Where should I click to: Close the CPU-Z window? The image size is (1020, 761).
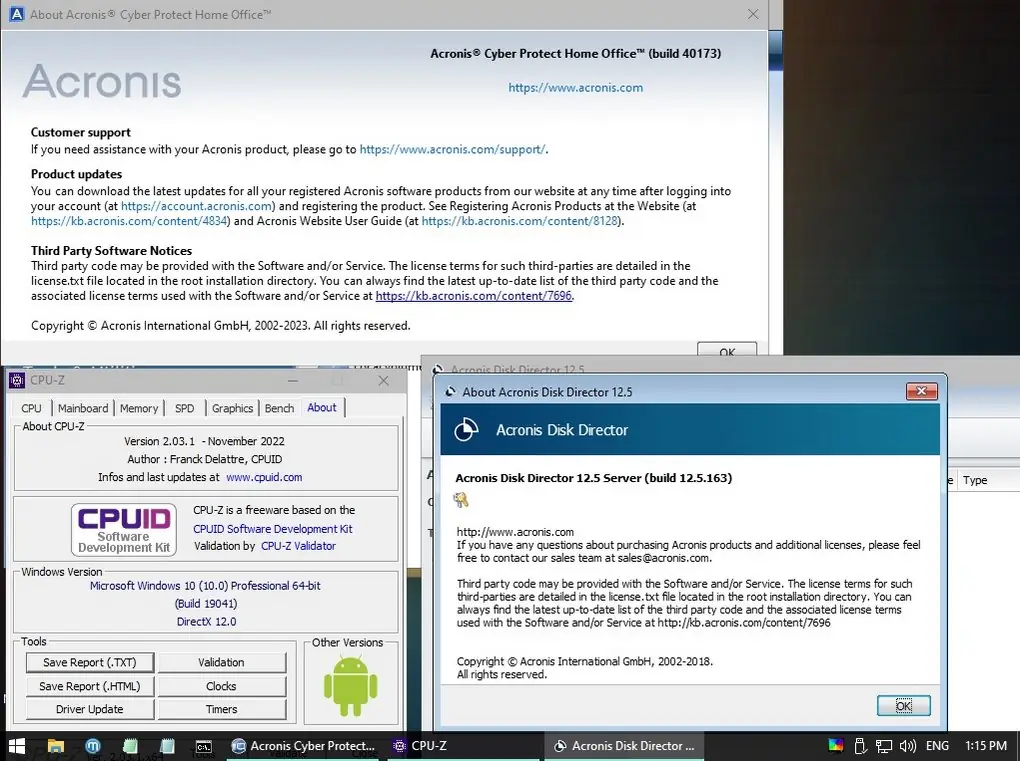tap(384, 380)
